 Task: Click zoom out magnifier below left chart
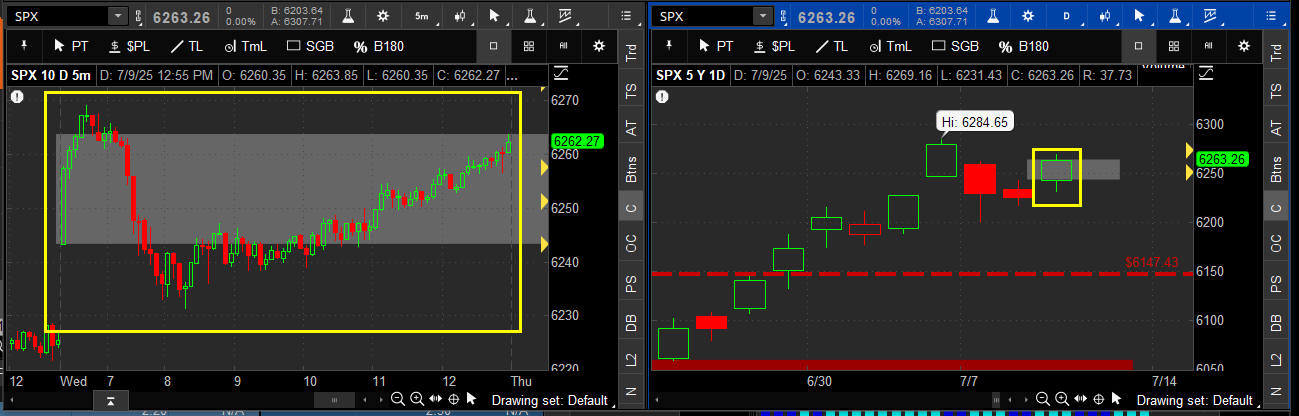397,399
